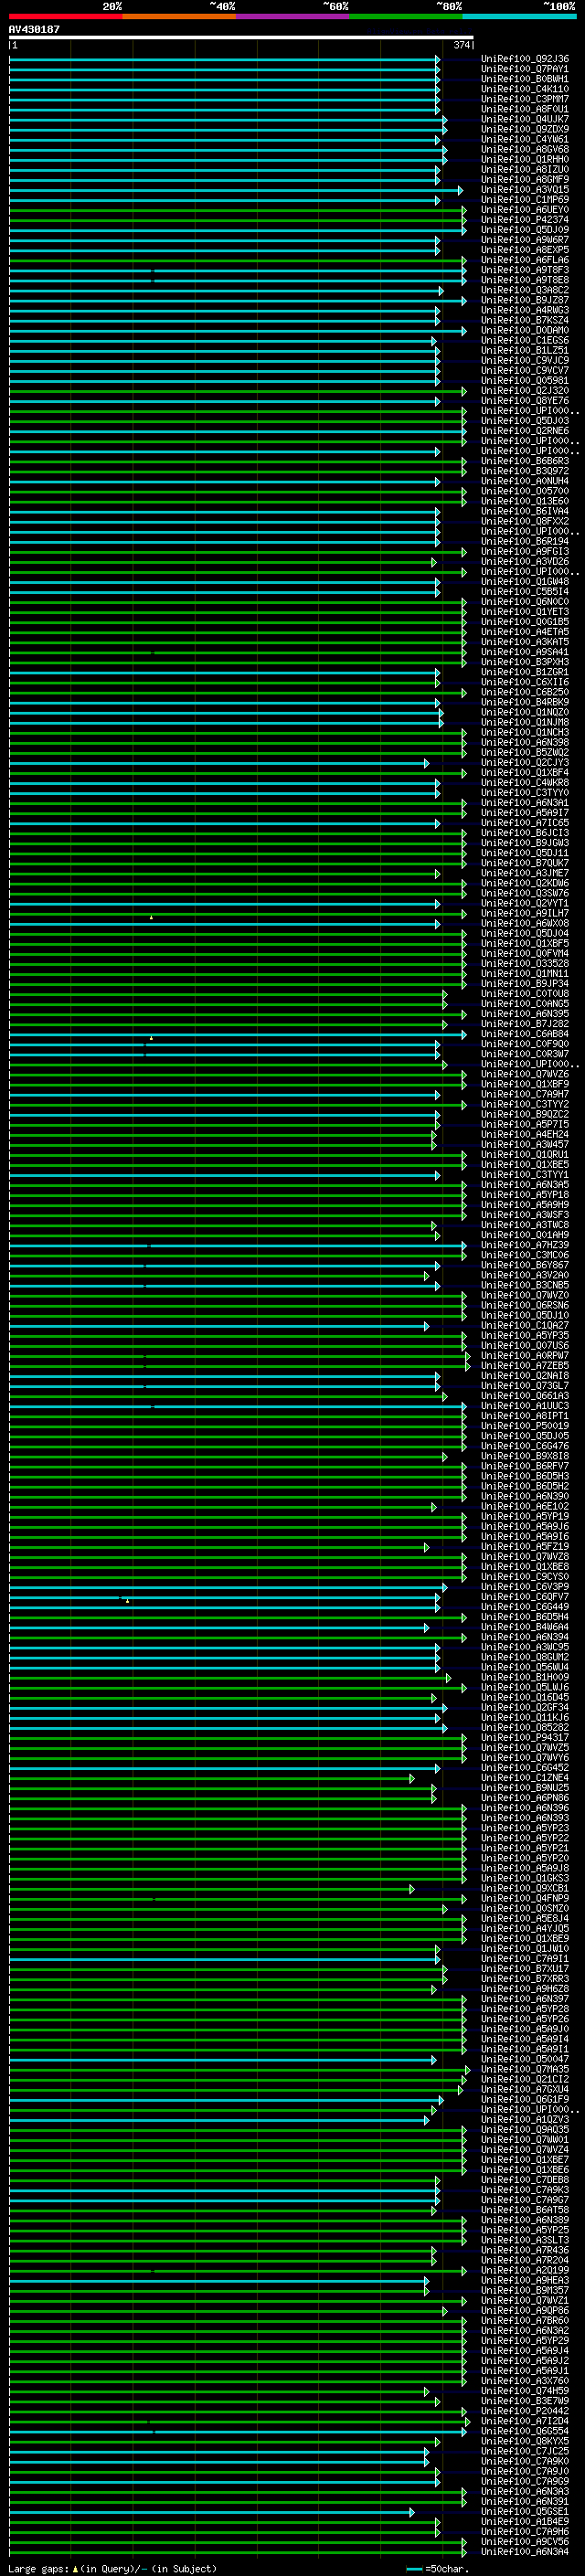
Task: Open hit UniRef100_Q7PAY1
Action: point(525,69)
